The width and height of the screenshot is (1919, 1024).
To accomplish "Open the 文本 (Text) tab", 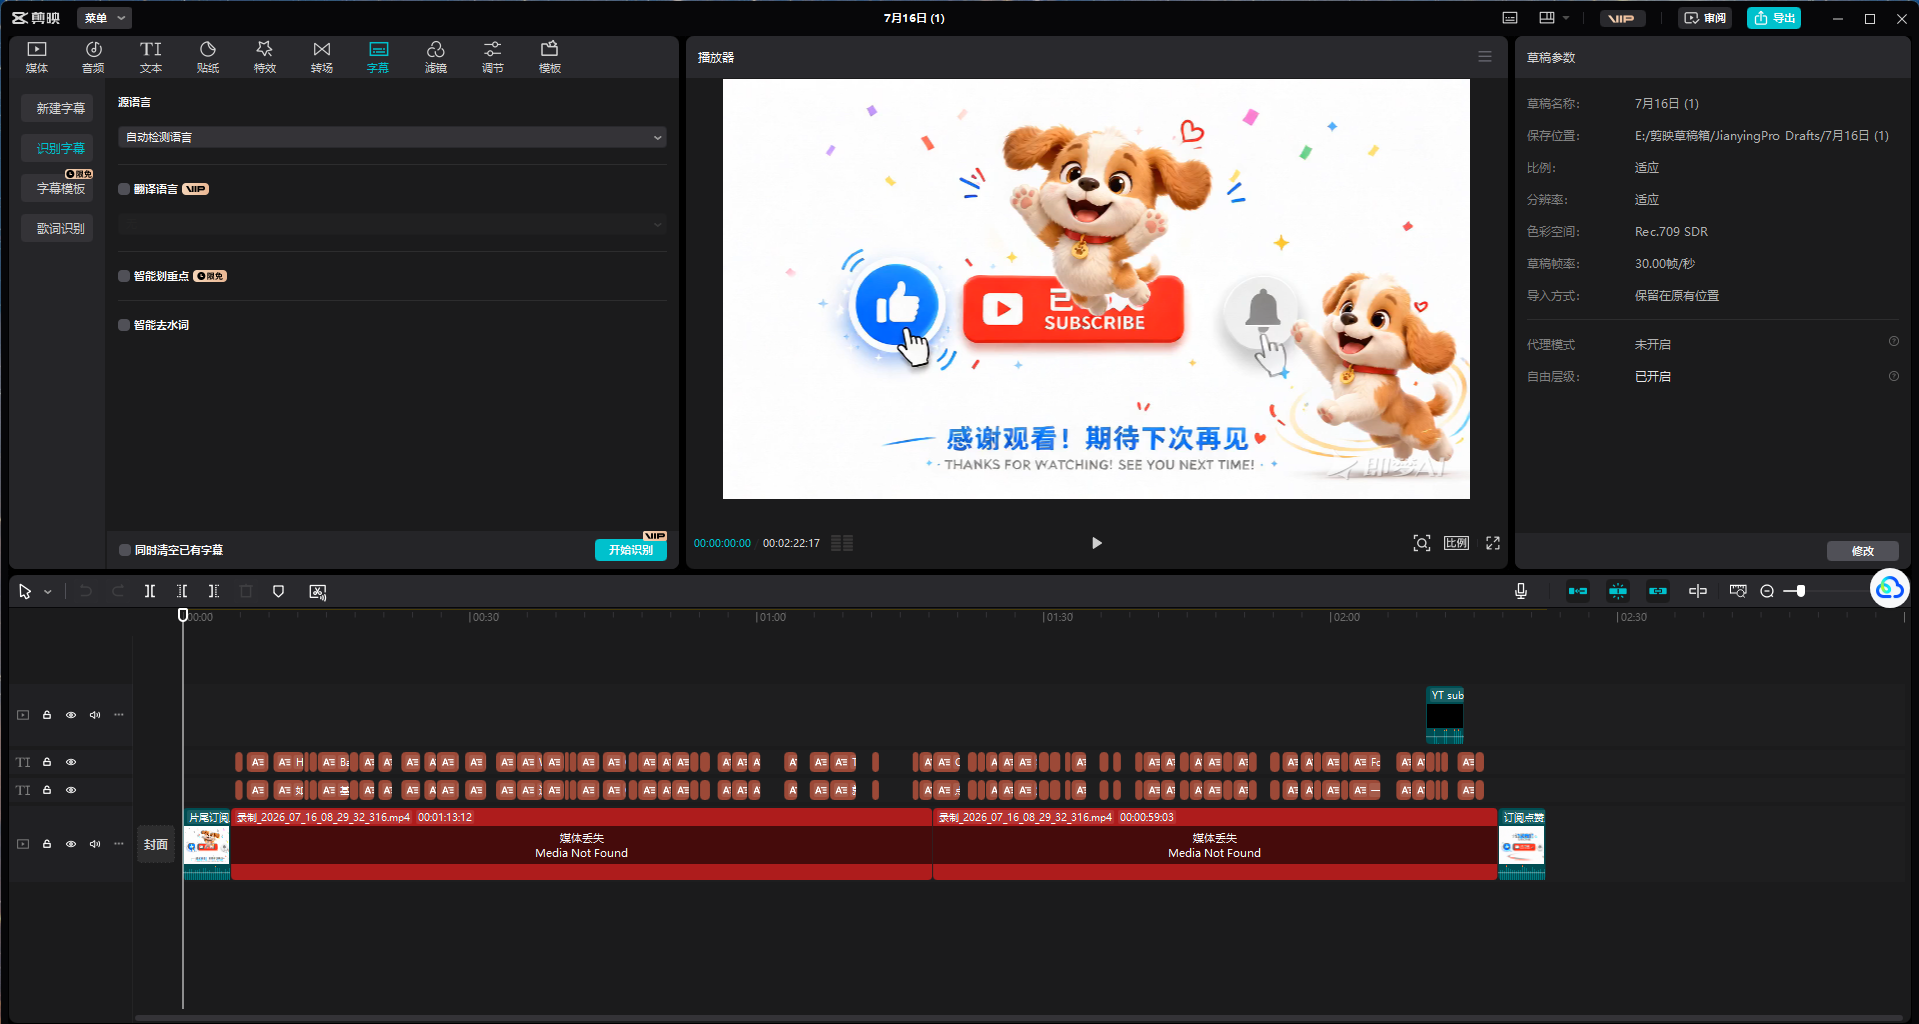I will 151,57.
